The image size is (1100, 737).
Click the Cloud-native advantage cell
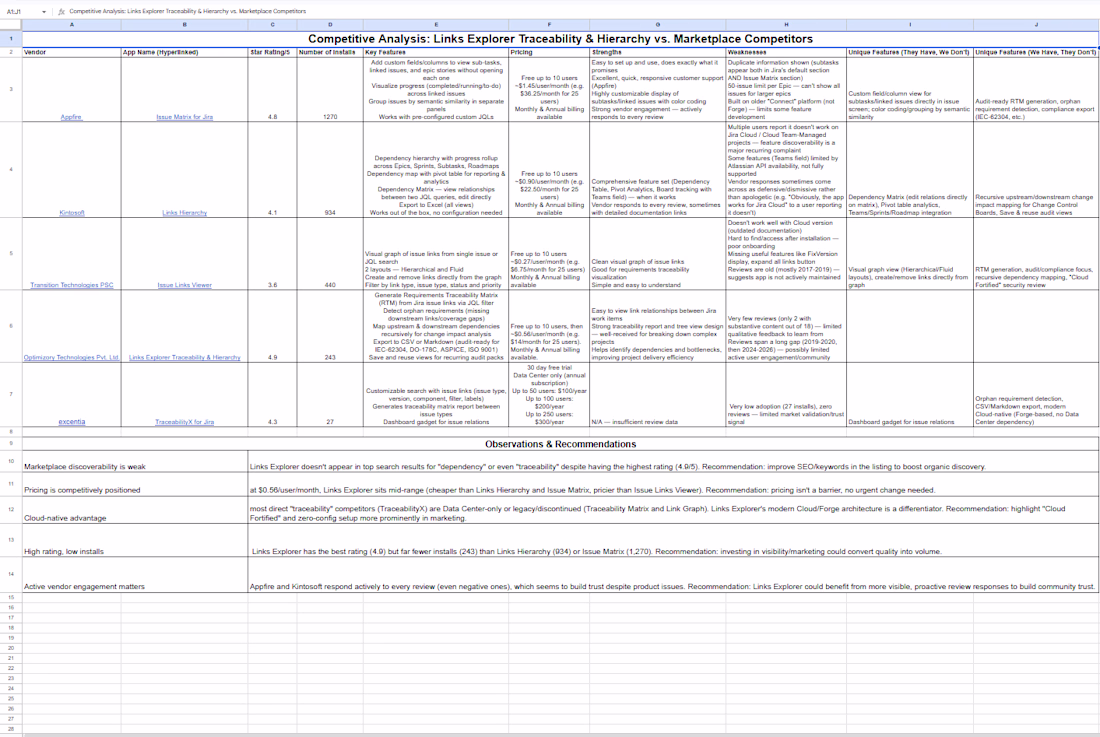click(x=135, y=510)
